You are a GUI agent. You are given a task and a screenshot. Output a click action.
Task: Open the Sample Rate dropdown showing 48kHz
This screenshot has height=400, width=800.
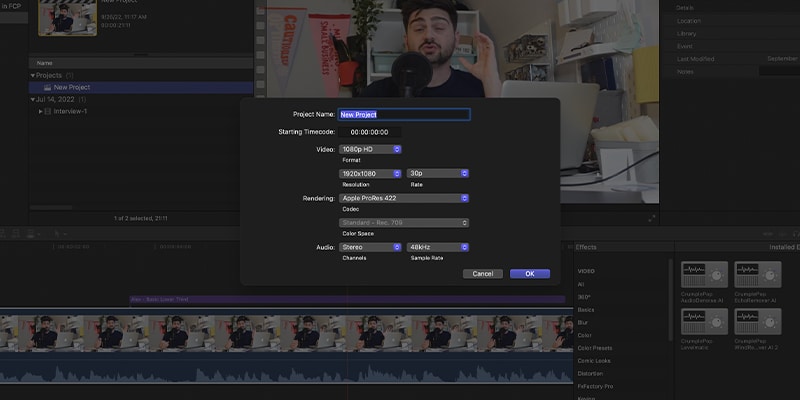pyautogui.click(x=438, y=247)
